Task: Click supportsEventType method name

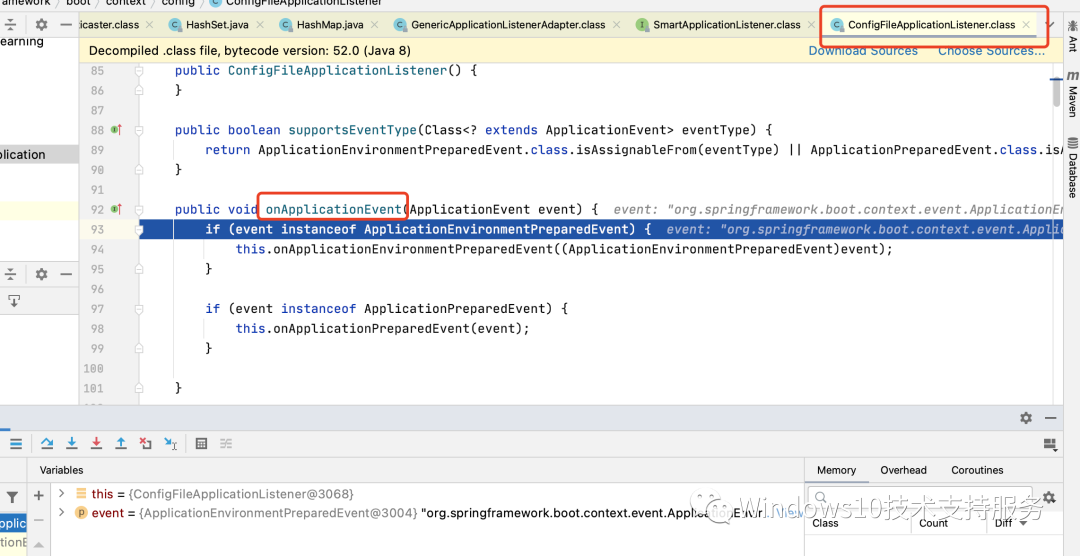Action: (x=353, y=130)
